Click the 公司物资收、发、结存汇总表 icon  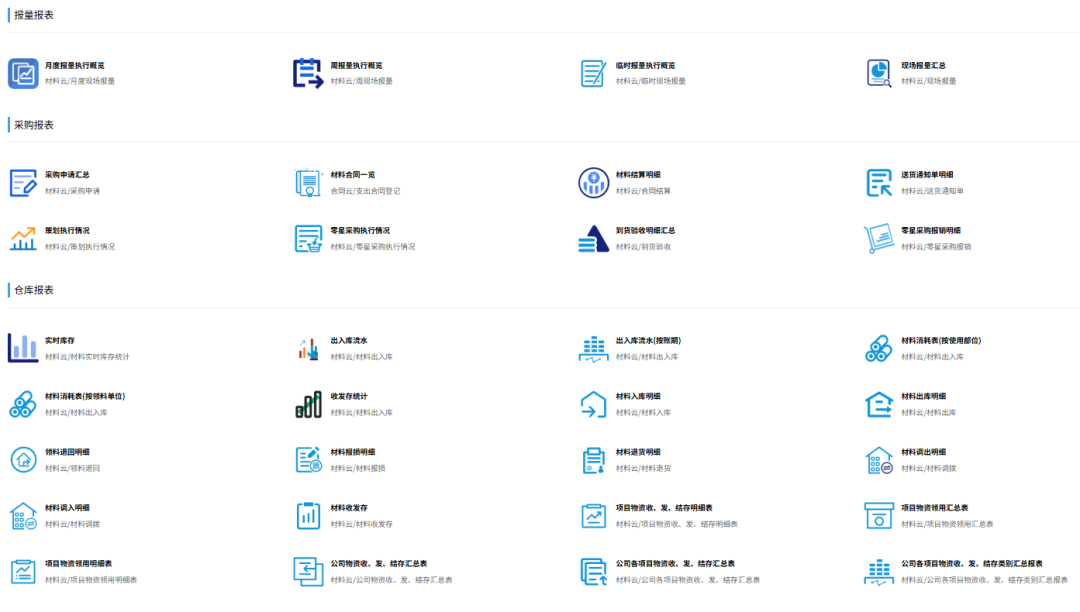[308, 572]
